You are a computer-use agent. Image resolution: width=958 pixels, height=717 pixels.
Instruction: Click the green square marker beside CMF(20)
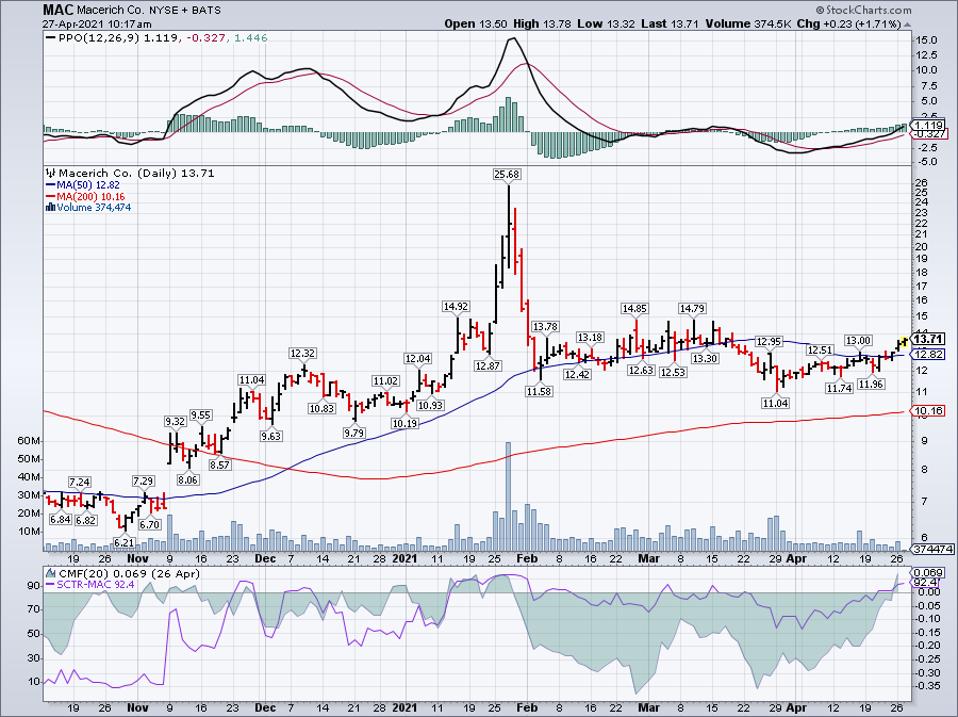(50, 574)
